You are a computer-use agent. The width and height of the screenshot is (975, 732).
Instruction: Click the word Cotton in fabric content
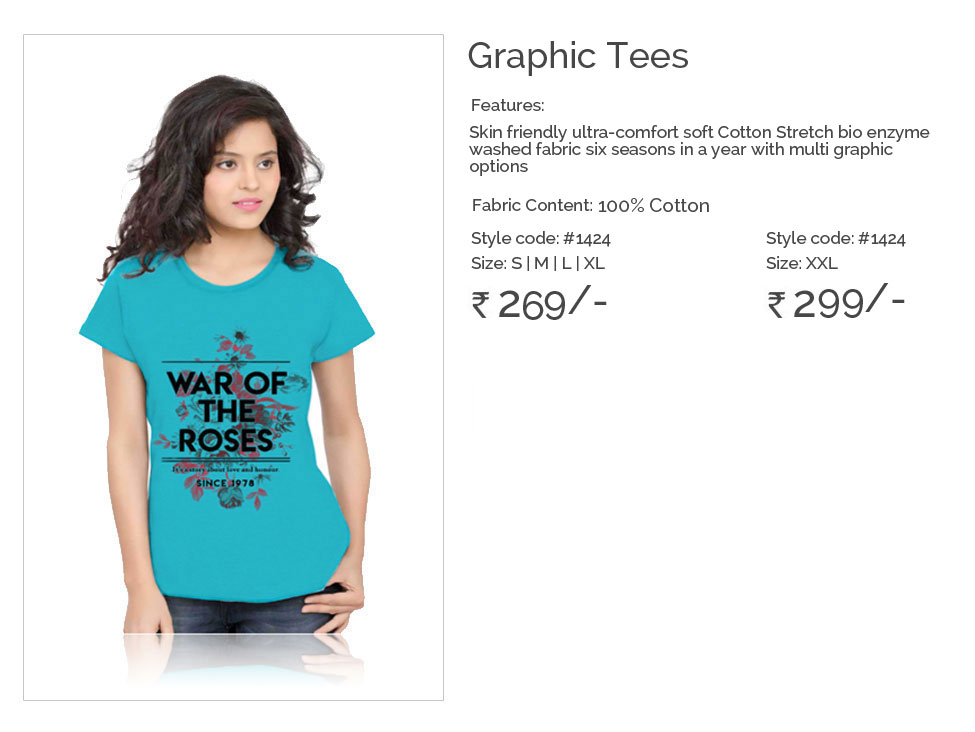pos(679,205)
